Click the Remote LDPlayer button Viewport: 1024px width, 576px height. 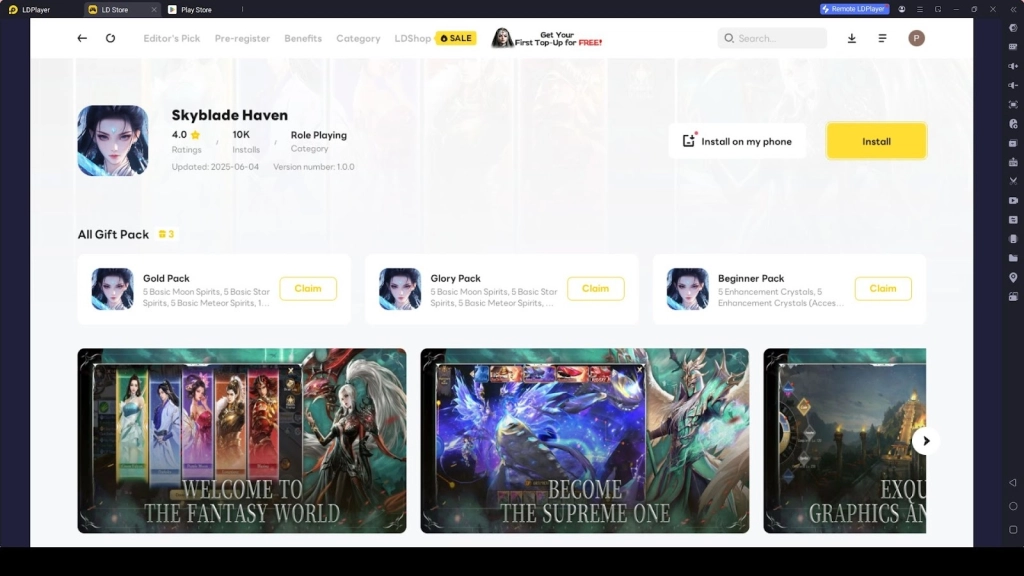(854, 9)
